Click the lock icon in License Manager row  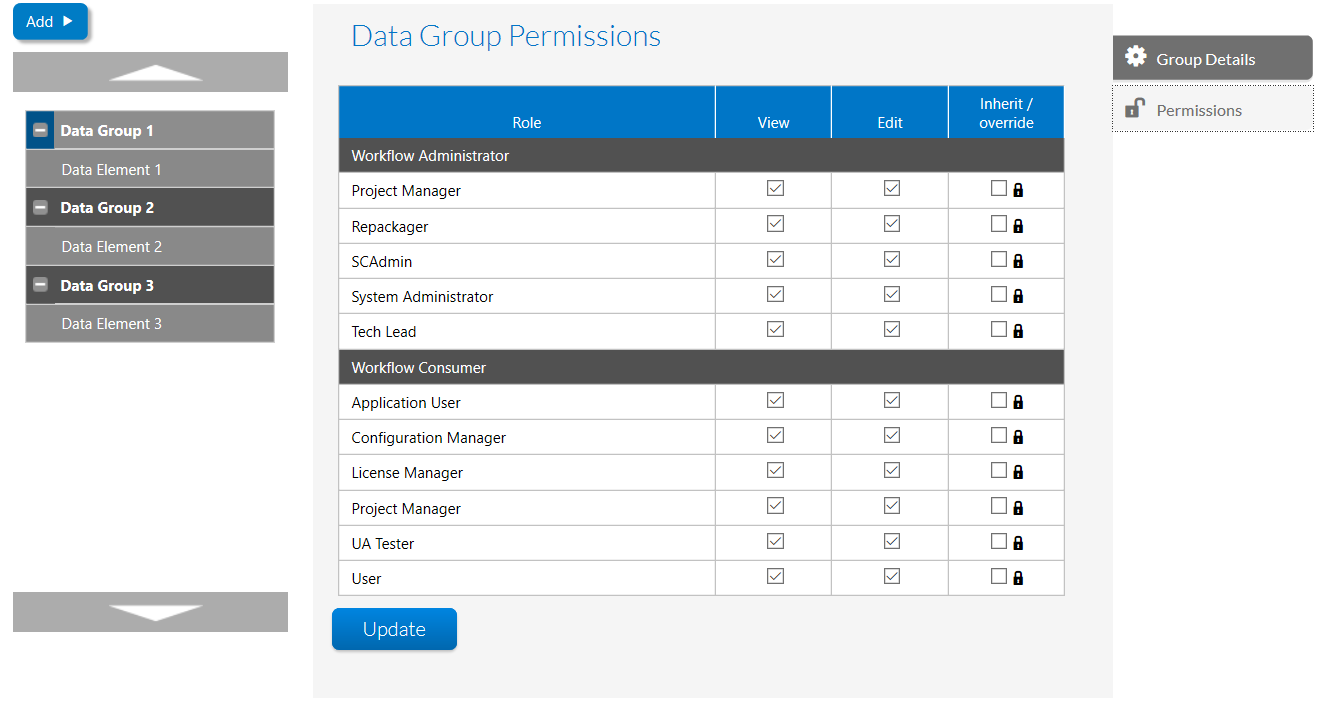pyautogui.click(x=1018, y=472)
